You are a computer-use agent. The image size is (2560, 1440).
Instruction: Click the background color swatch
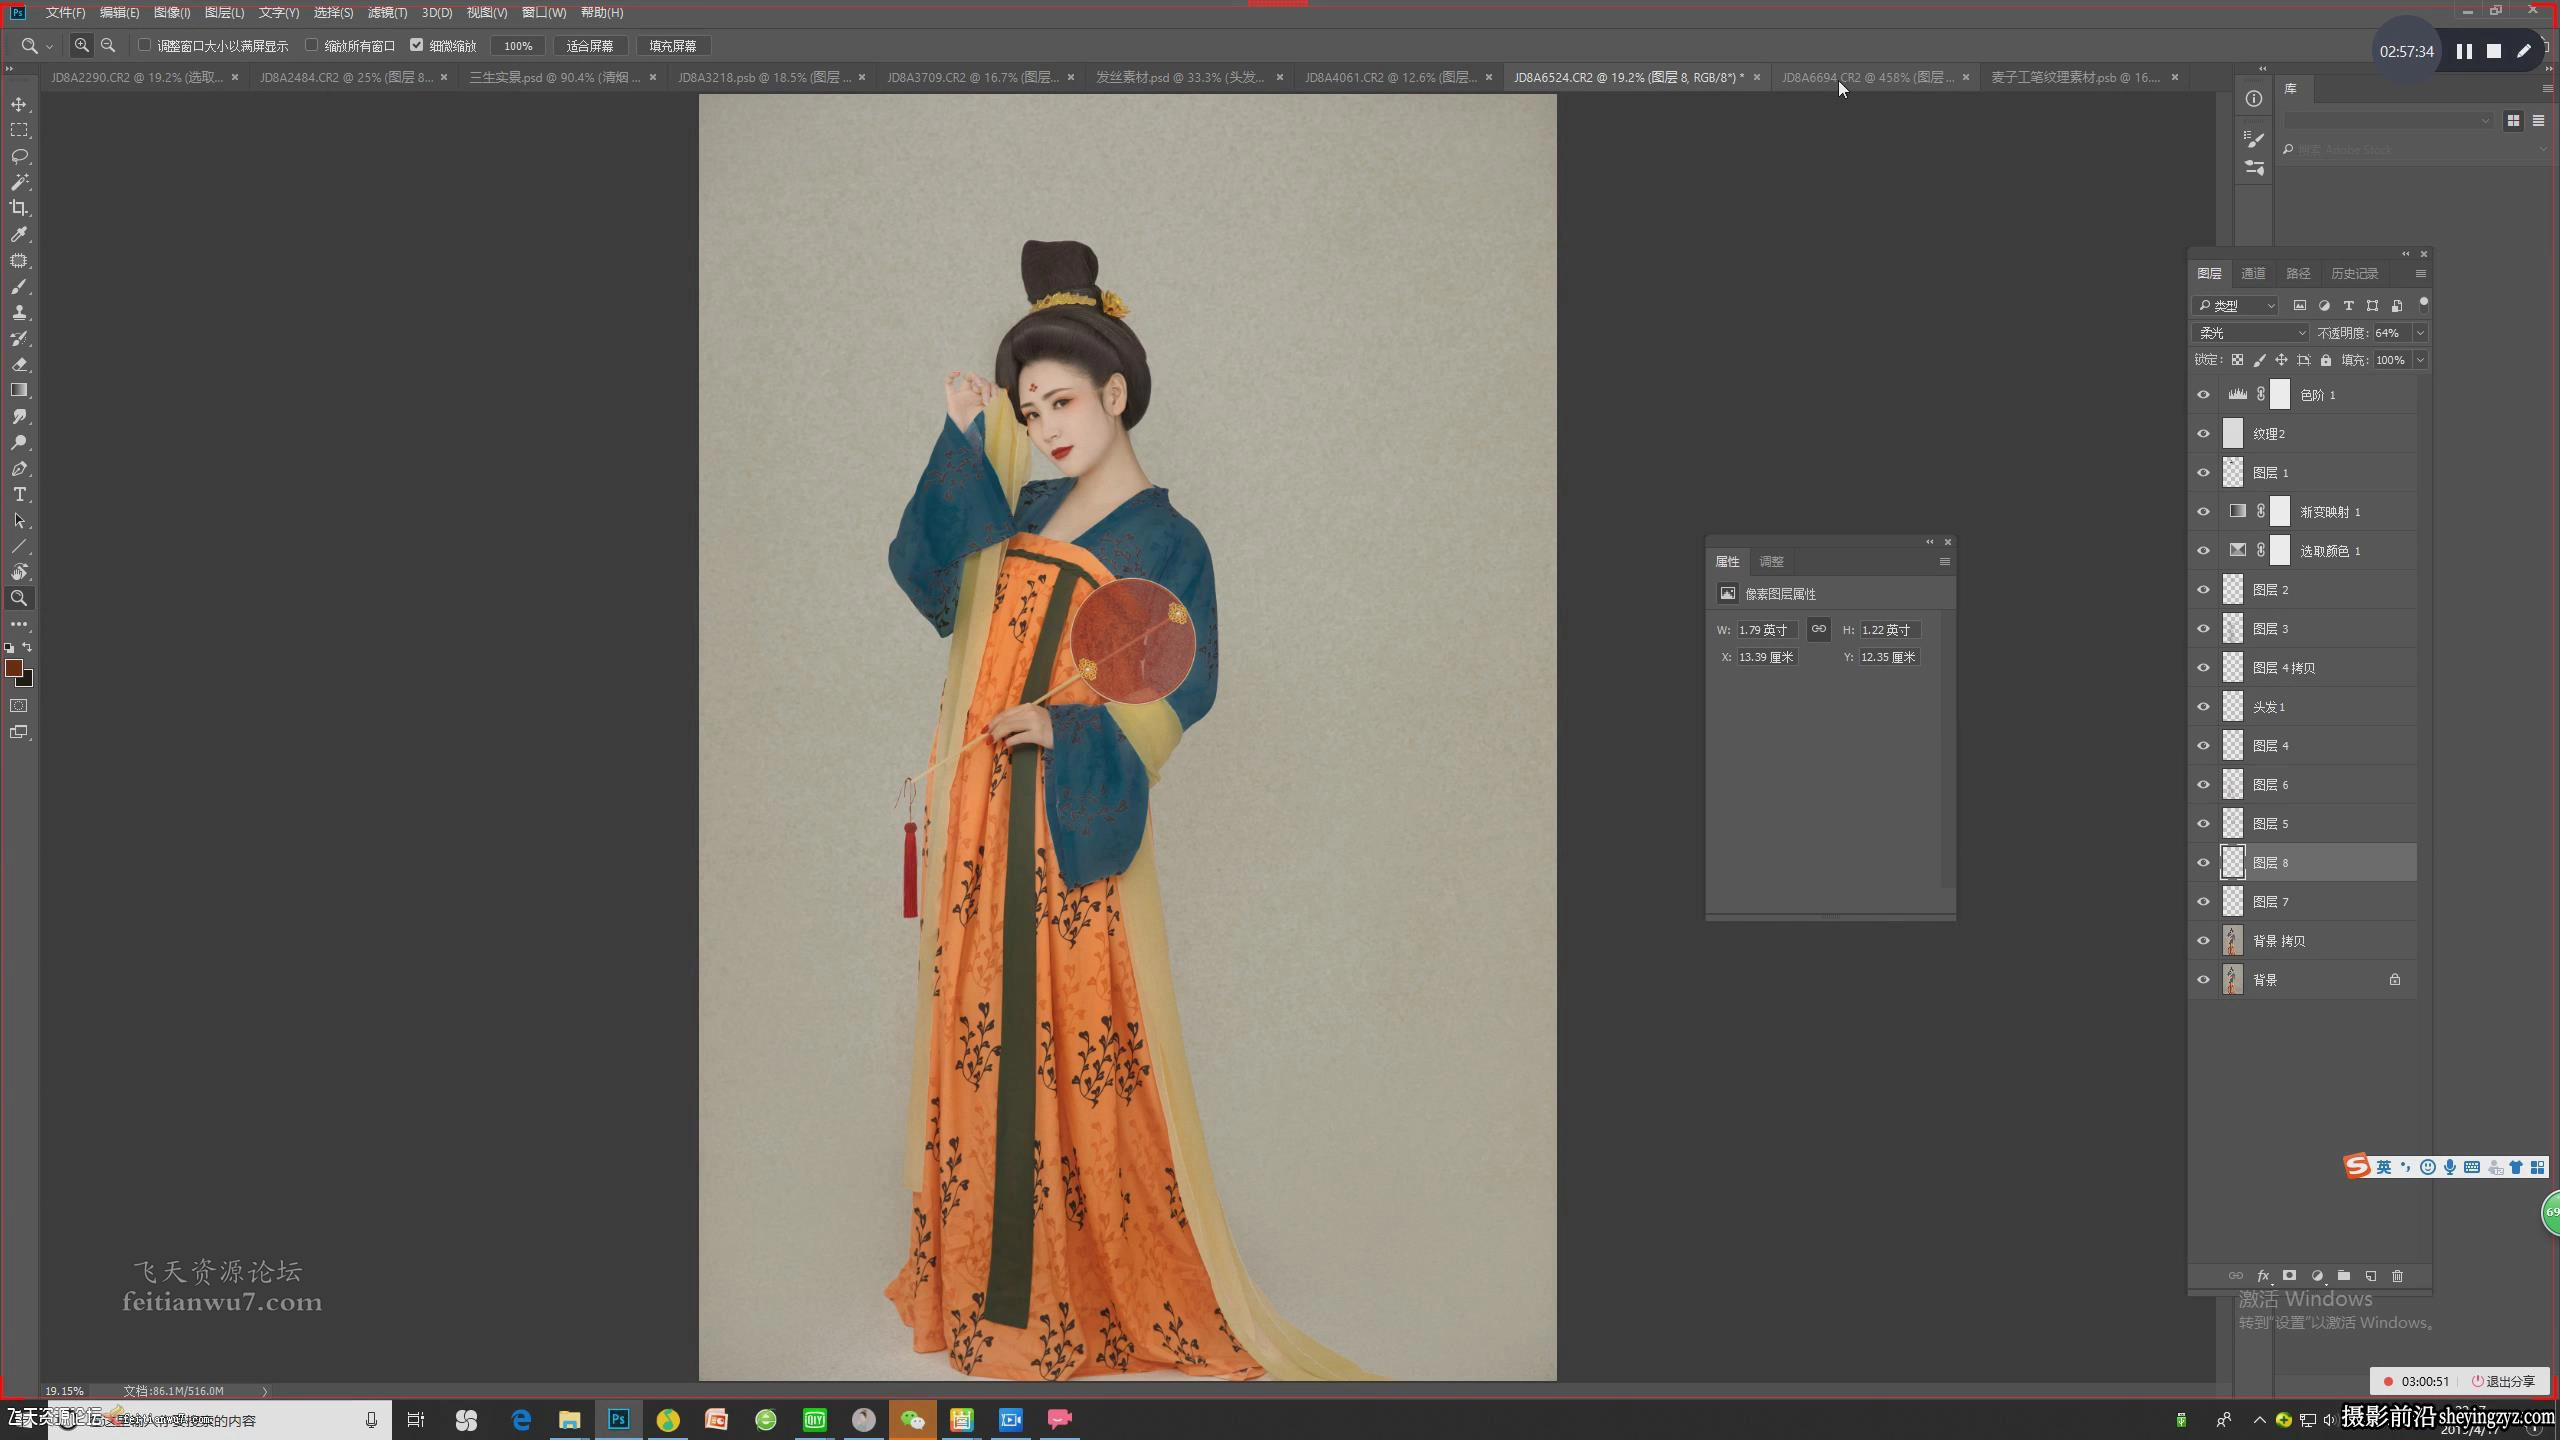27,680
